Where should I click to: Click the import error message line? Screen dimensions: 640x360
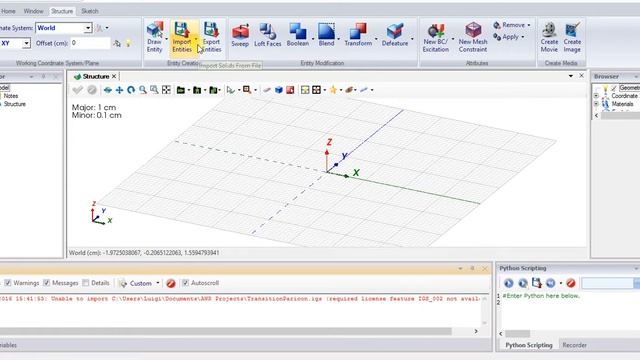[x=240, y=299]
